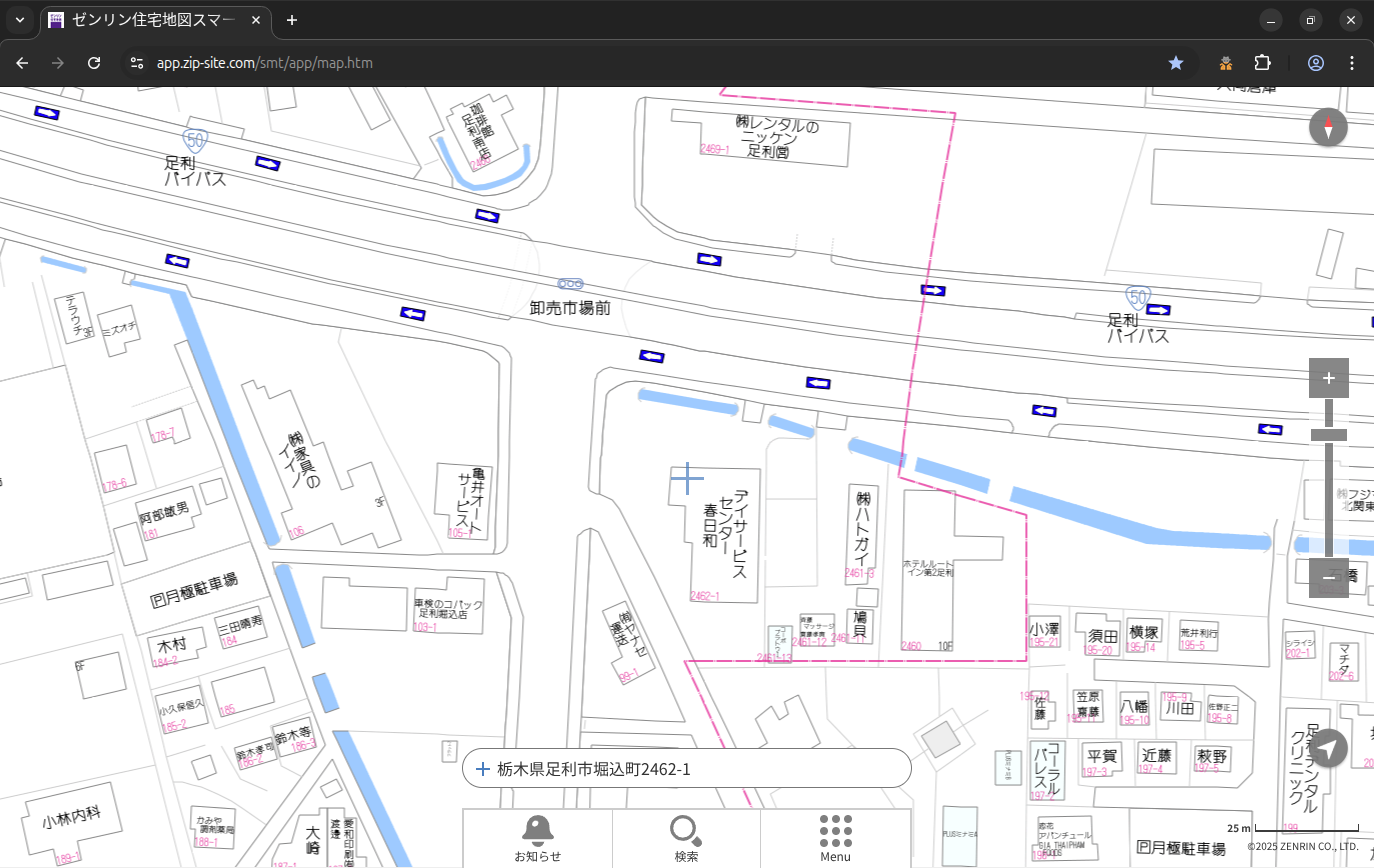Image resolution: width=1374 pixels, height=868 pixels.
Task: Open Chrome three-dot menu
Action: (1352, 63)
